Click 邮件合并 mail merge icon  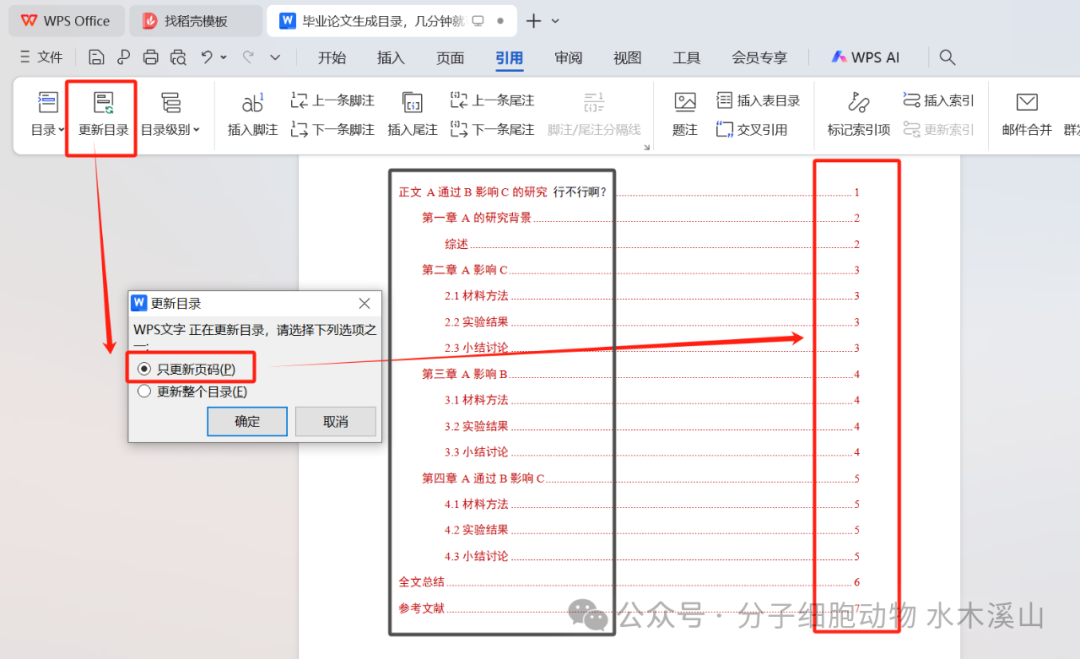[x=1027, y=114]
